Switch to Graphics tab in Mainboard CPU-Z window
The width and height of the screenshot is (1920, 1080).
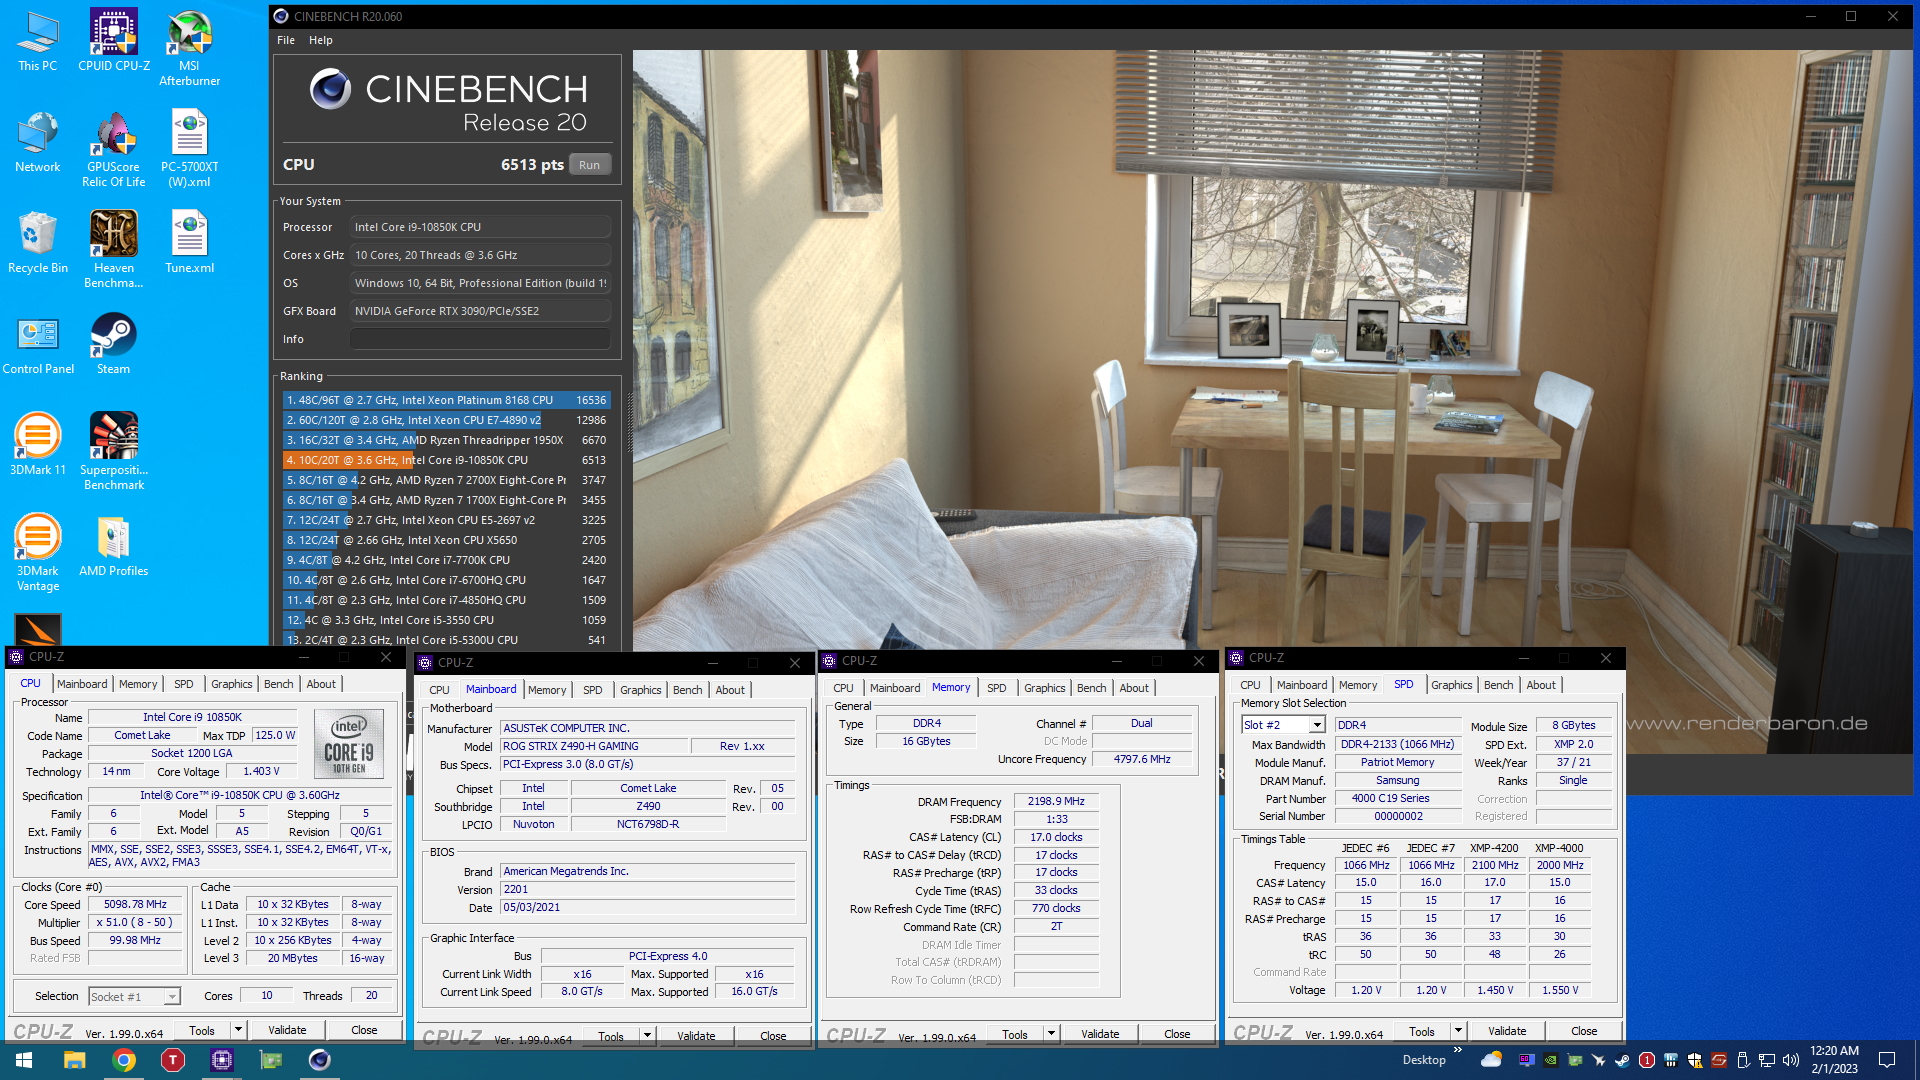(x=640, y=690)
